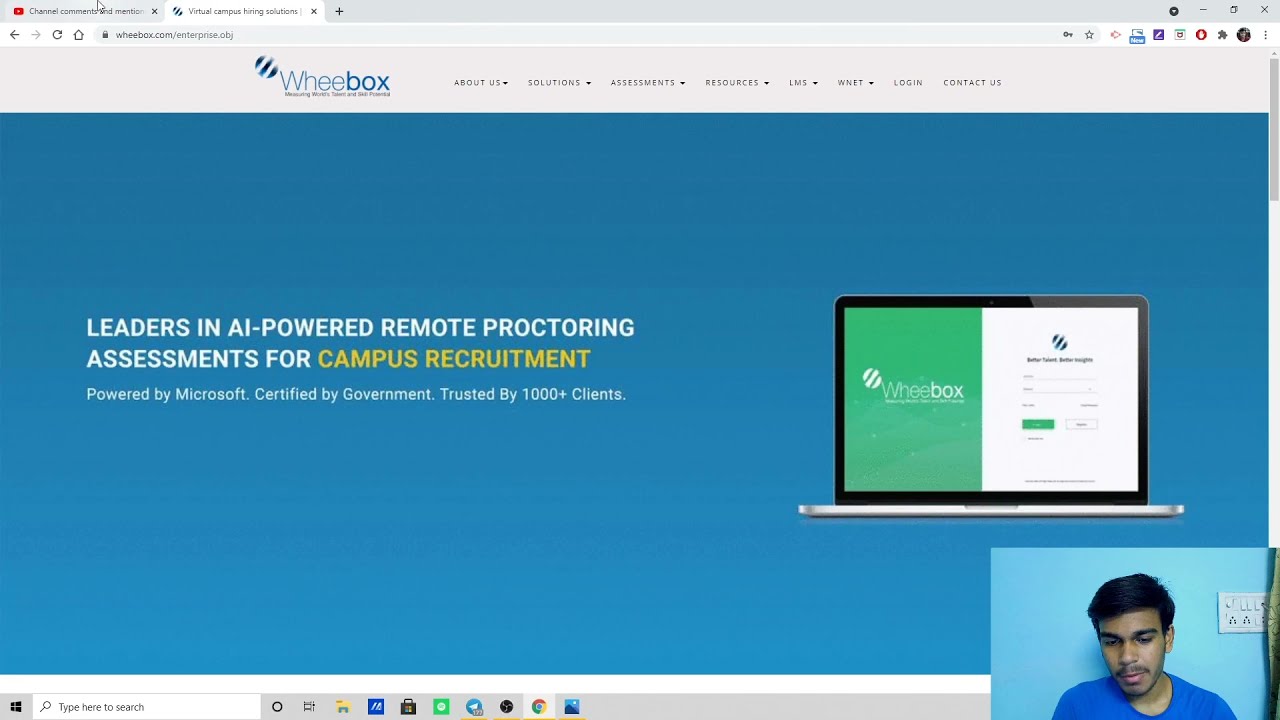Open the purple pen extension
Image resolution: width=1280 pixels, height=720 pixels.
click(1159, 35)
